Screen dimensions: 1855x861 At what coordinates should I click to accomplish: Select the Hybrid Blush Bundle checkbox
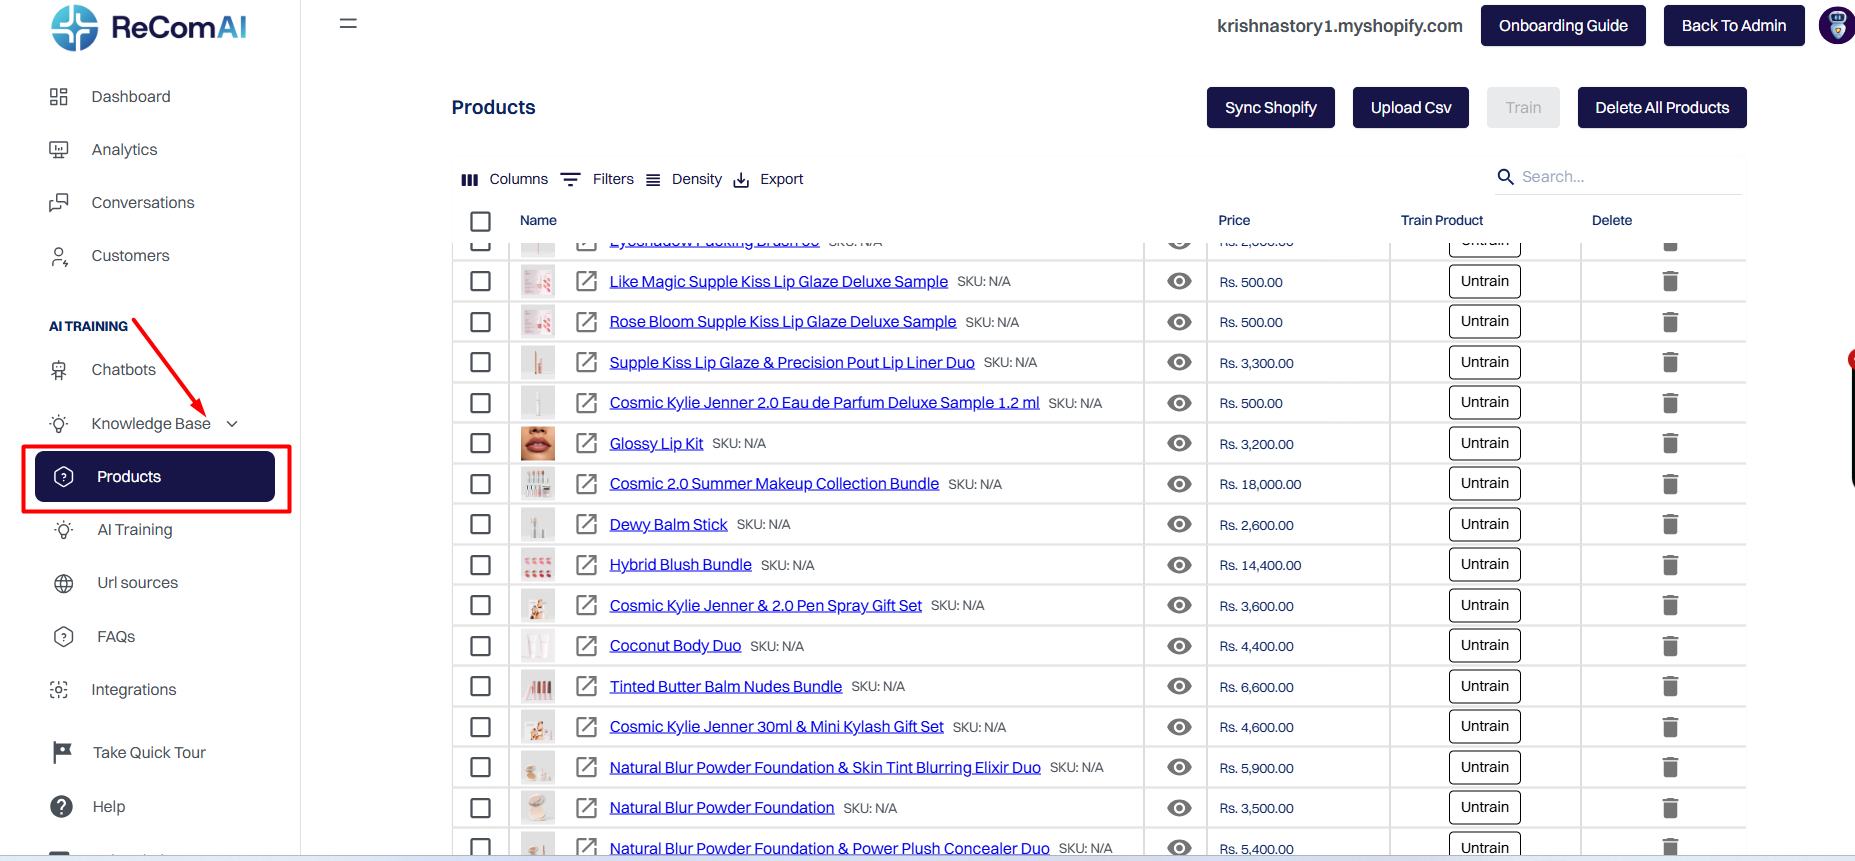tap(481, 565)
